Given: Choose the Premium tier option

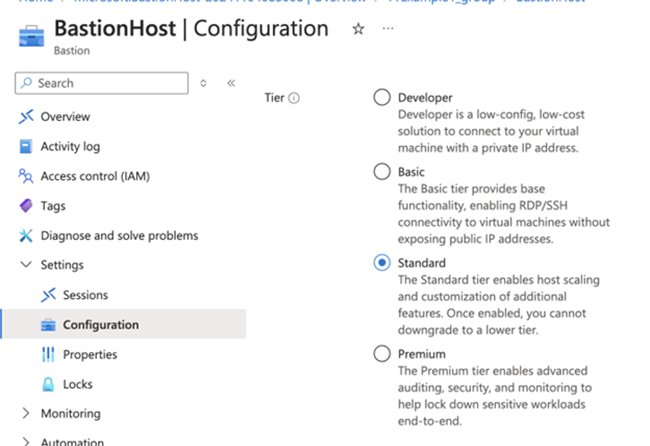Looking at the screenshot, I should coord(381,354).
